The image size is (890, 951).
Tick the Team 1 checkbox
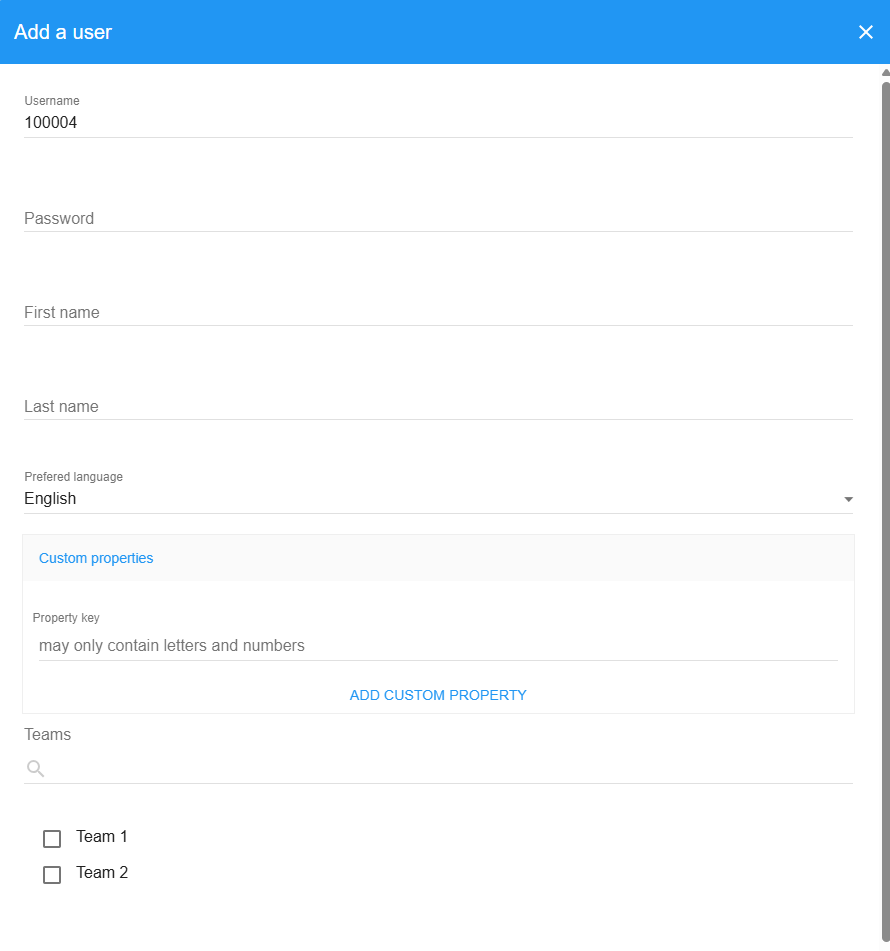coord(52,838)
